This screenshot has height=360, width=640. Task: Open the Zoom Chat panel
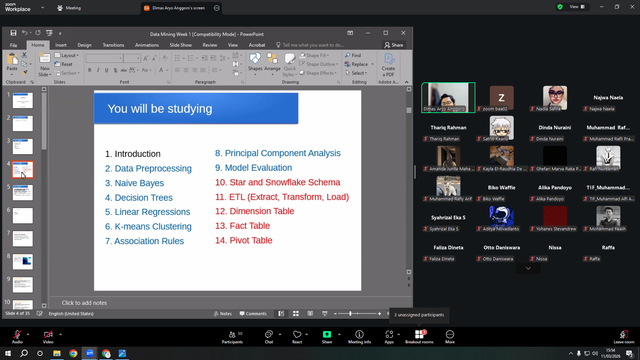click(x=269, y=337)
